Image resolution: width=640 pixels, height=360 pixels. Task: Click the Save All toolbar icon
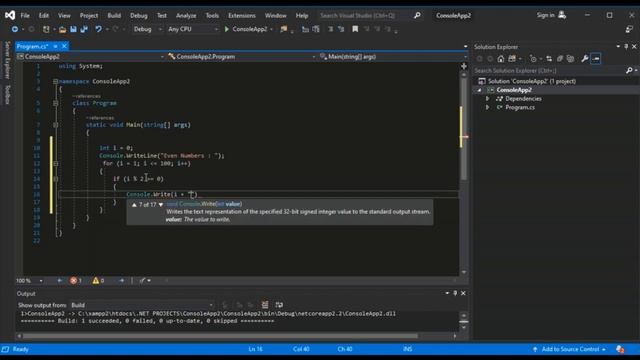click(x=84, y=29)
